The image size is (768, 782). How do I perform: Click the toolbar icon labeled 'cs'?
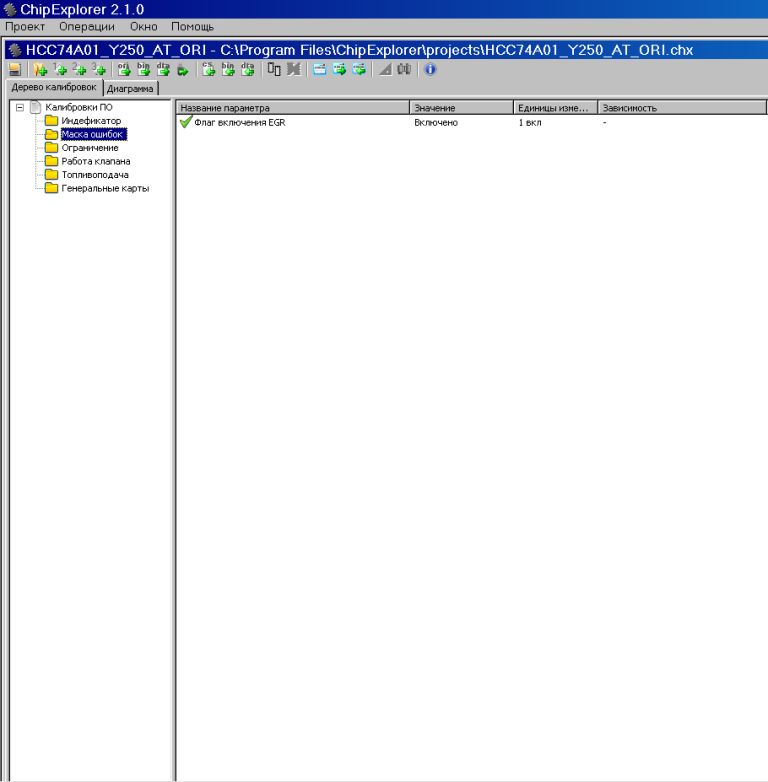pos(209,70)
